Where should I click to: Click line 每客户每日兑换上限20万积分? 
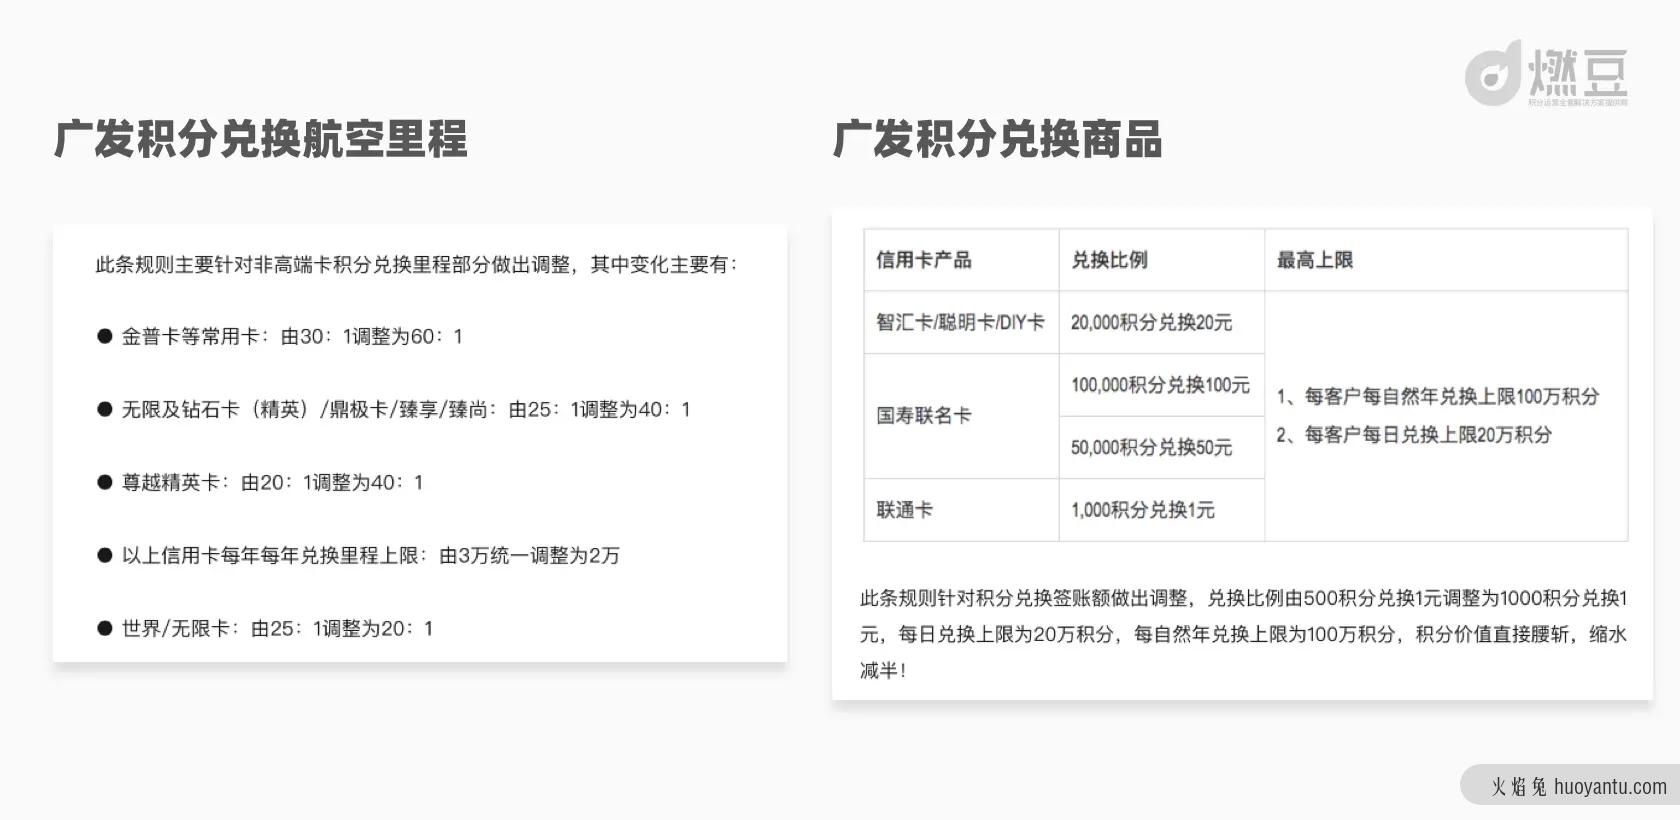point(1414,435)
